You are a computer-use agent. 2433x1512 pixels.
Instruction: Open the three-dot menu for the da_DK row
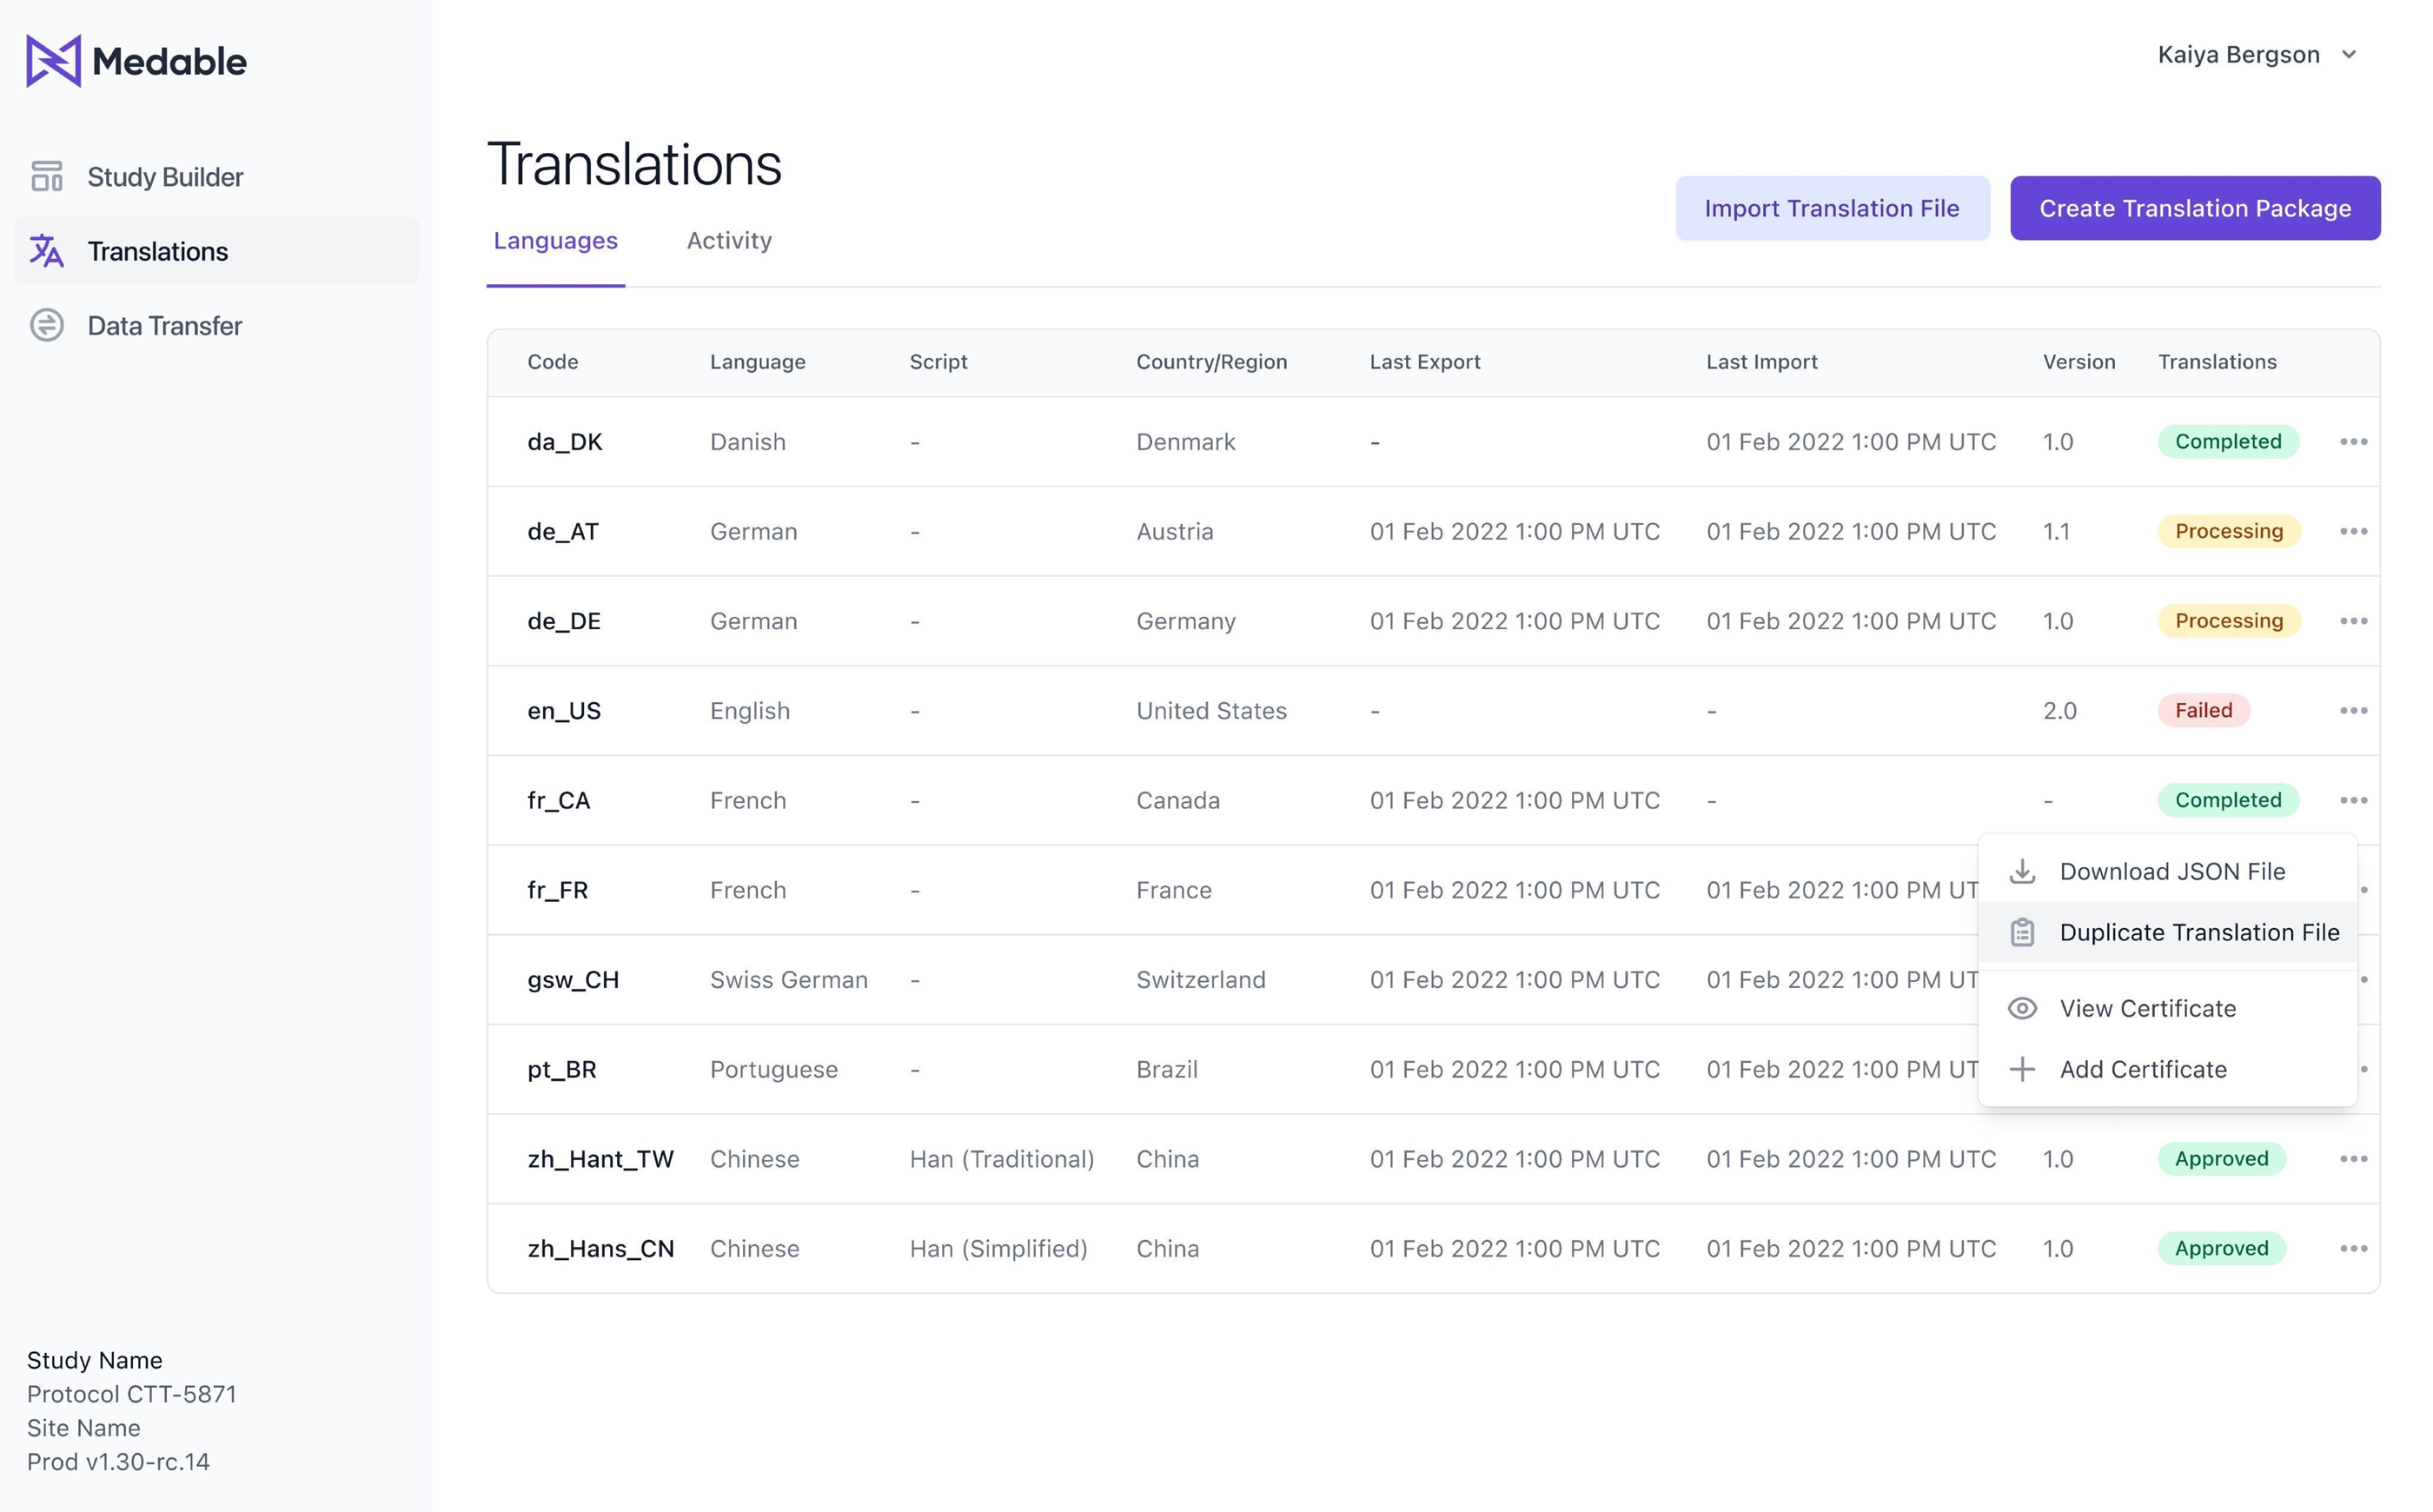(2353, 442)
